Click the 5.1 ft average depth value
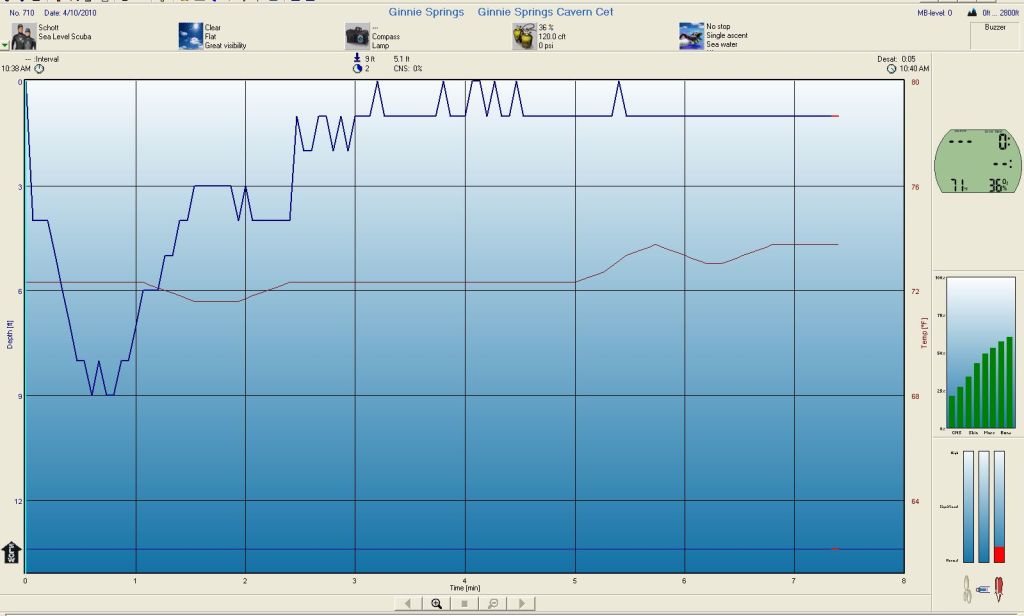1024x616 pixels. pyautogui.click(x=401, y=59)
